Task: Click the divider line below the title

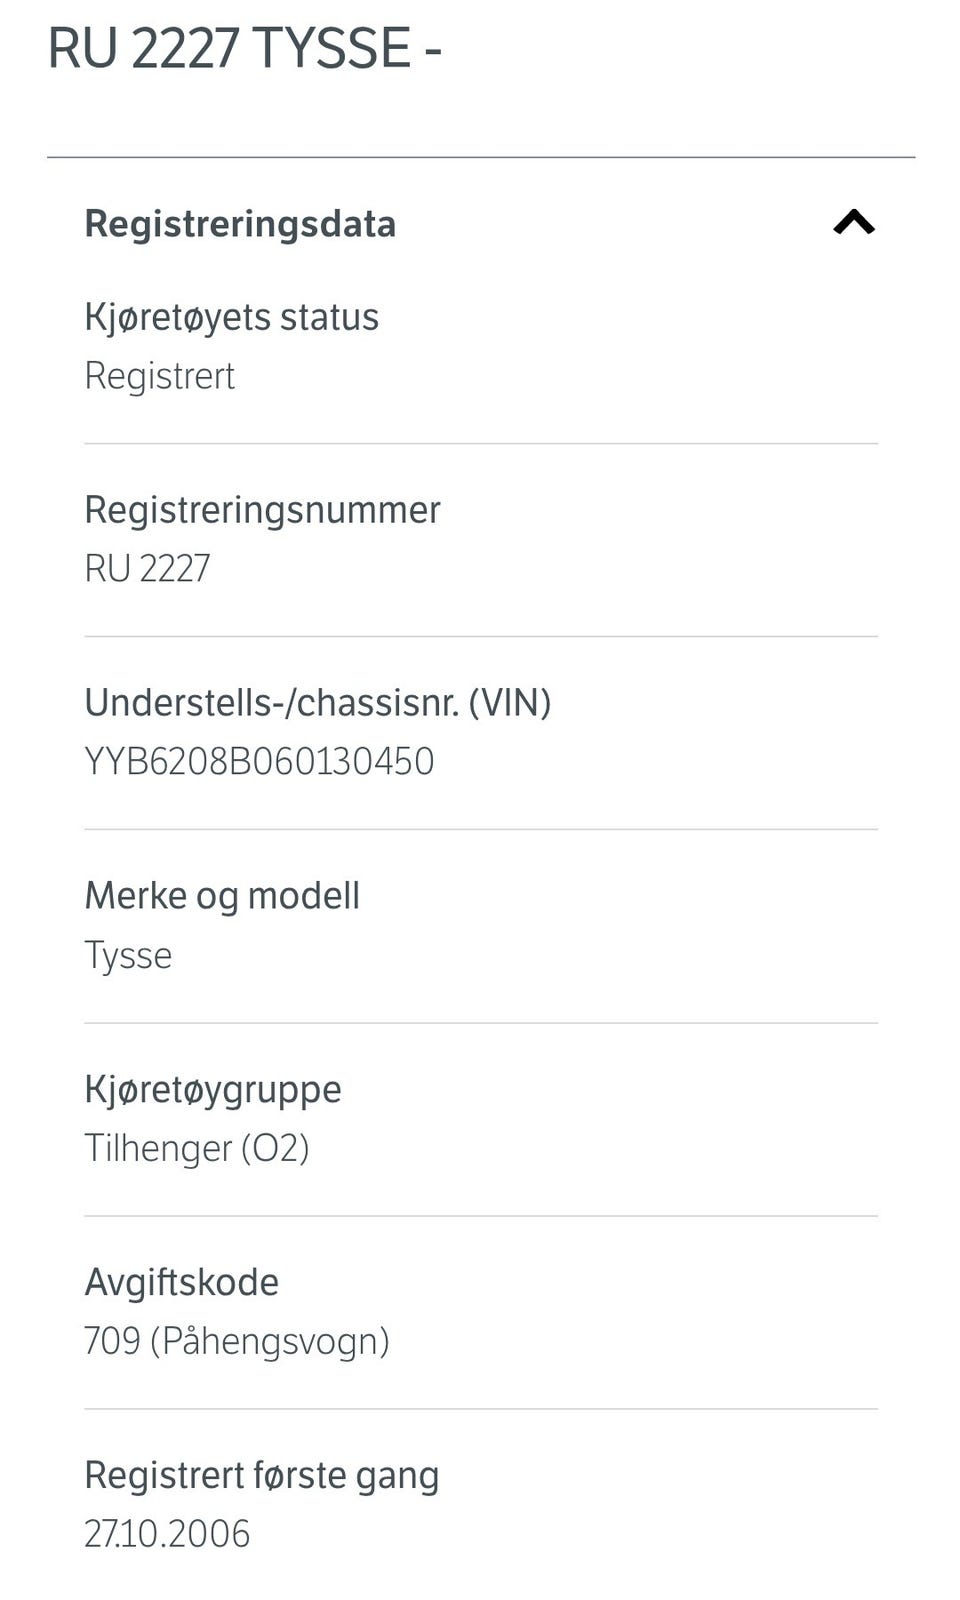Action: point(480,157)
